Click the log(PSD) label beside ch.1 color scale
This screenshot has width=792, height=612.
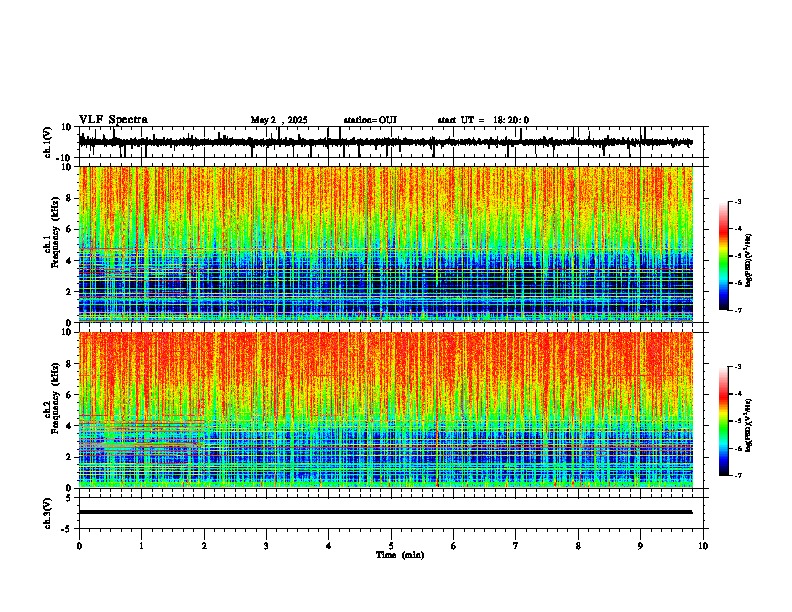[748, 260]
